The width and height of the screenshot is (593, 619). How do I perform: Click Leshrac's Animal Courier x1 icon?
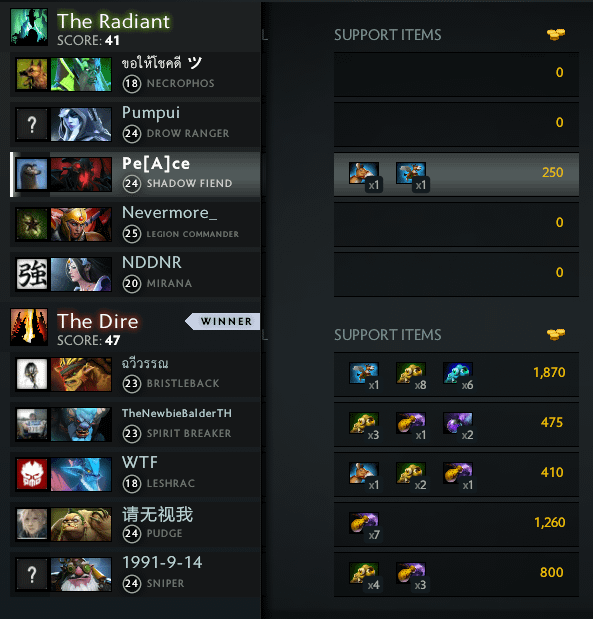tap(364, 473)
